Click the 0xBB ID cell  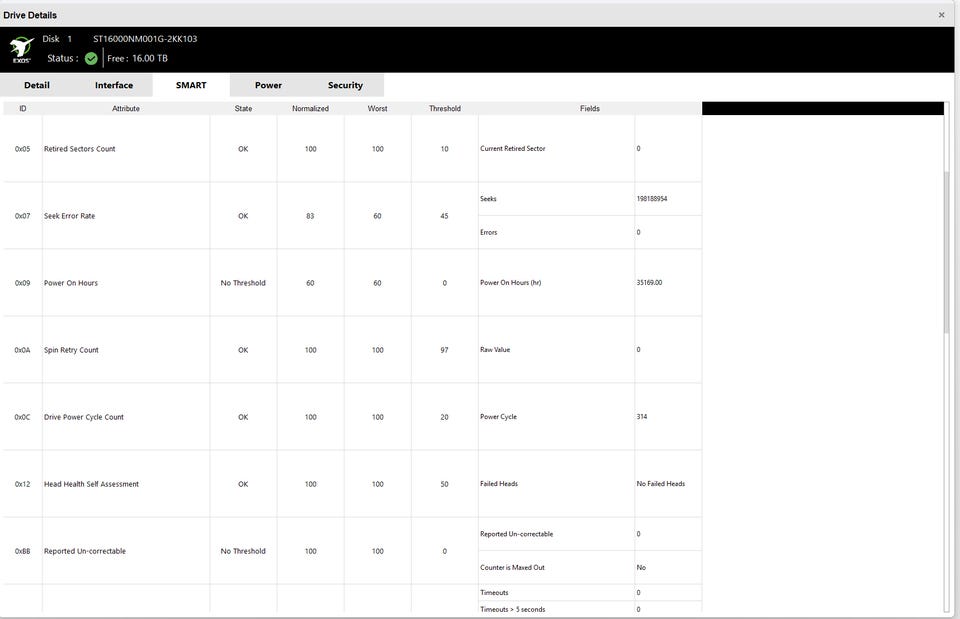[x=22, y=551]
